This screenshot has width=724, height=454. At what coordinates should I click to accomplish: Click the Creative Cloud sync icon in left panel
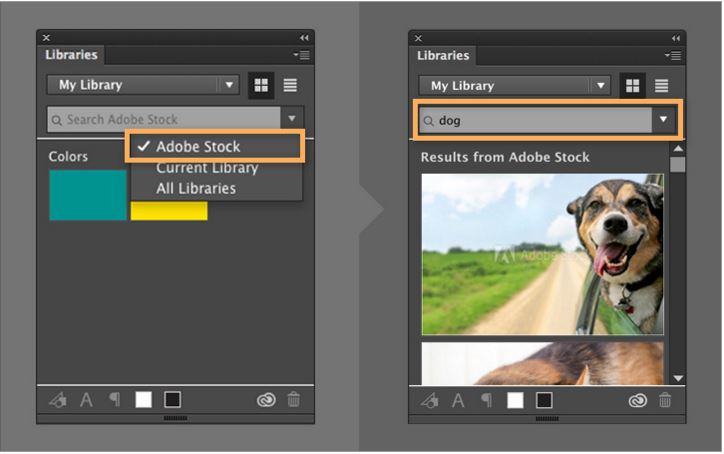265,400
